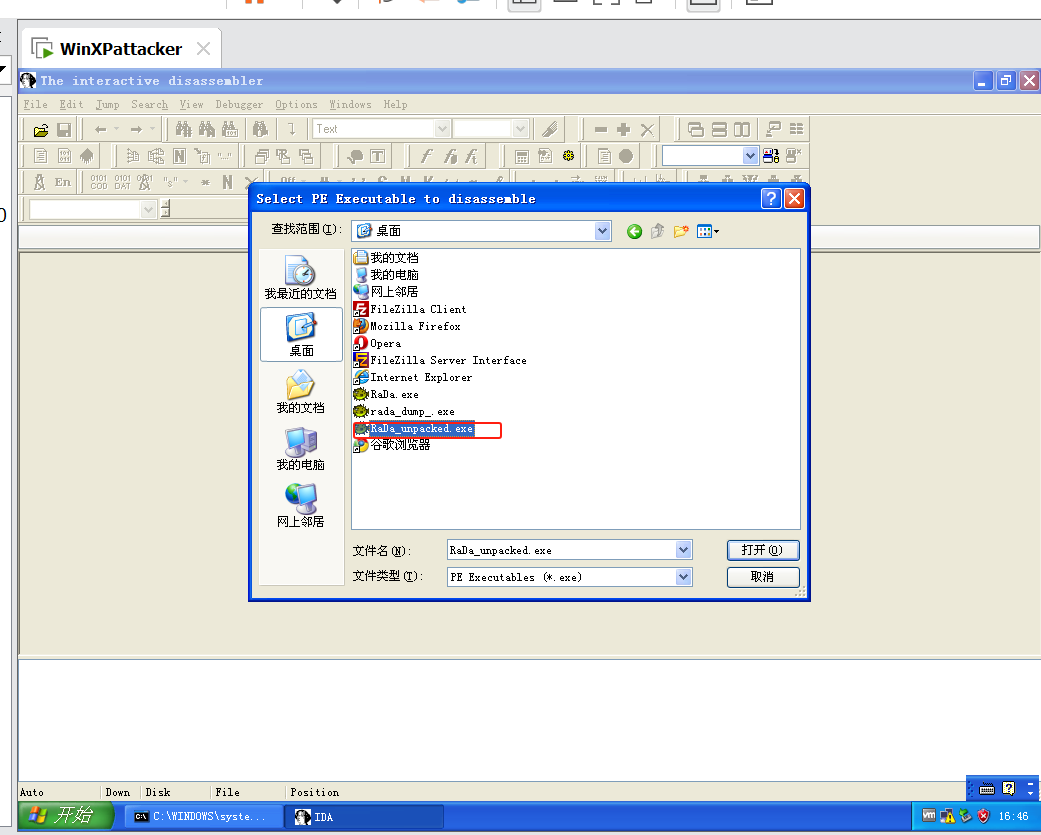This screenshot has width=1041, height=835.
Task: Open the Windows menu
Action: pyautogui.click(x=350, y=104)
